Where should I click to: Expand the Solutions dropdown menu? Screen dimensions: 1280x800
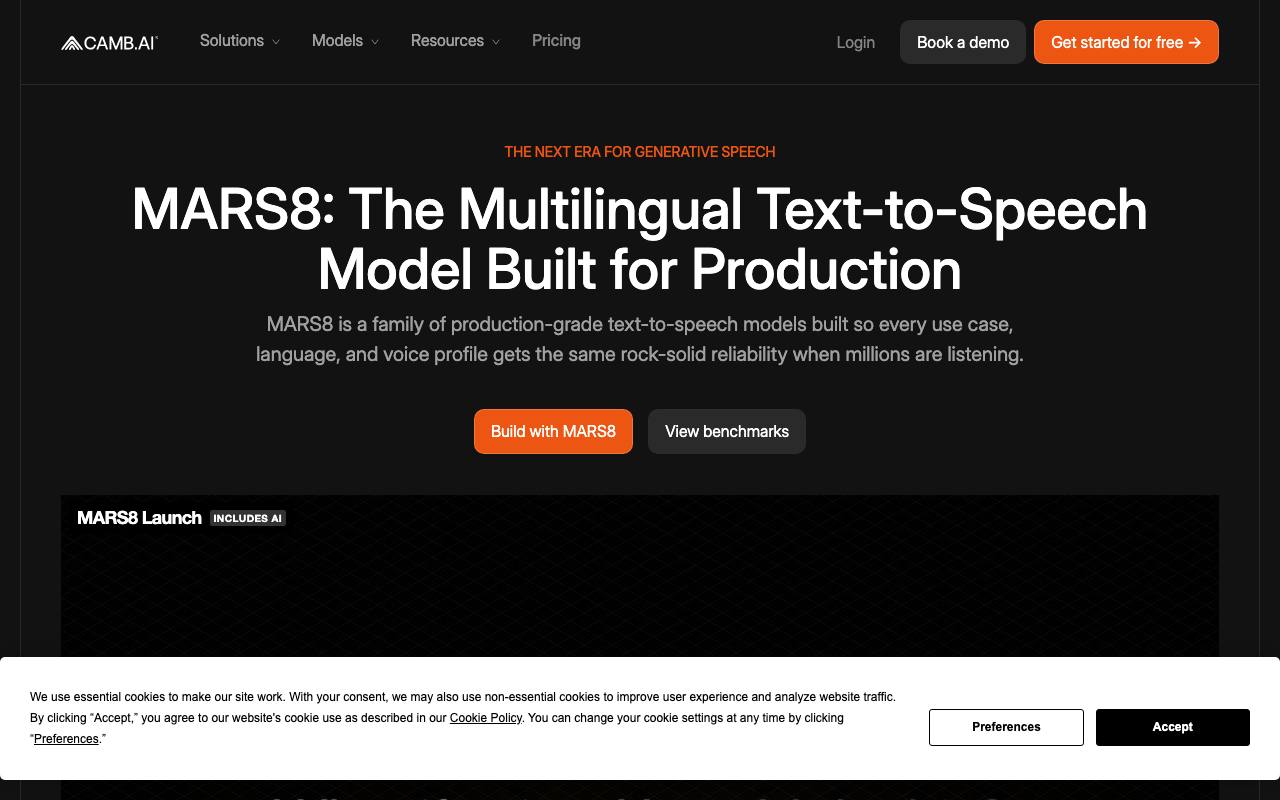click(240, 41)
